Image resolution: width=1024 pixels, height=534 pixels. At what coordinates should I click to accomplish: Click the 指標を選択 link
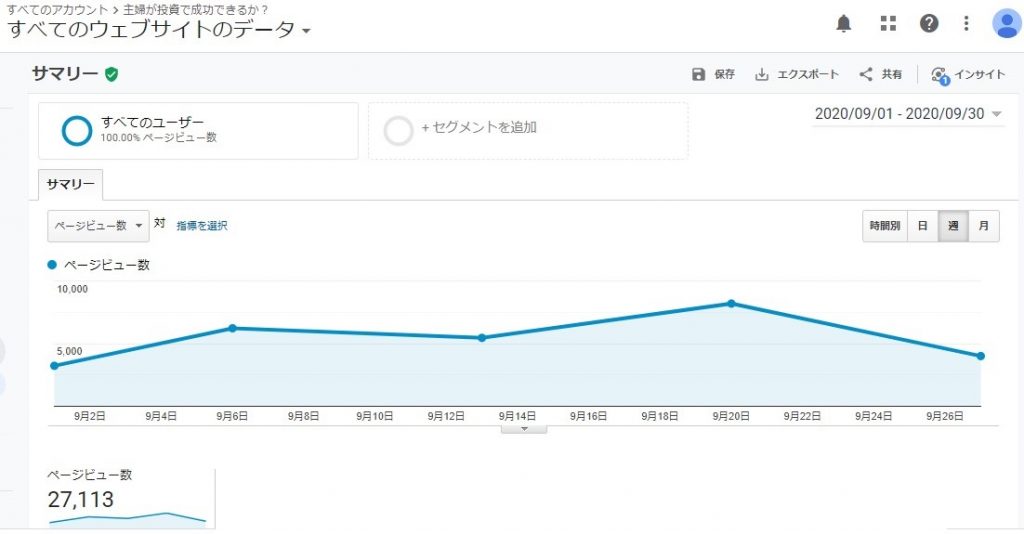(202, 226)
